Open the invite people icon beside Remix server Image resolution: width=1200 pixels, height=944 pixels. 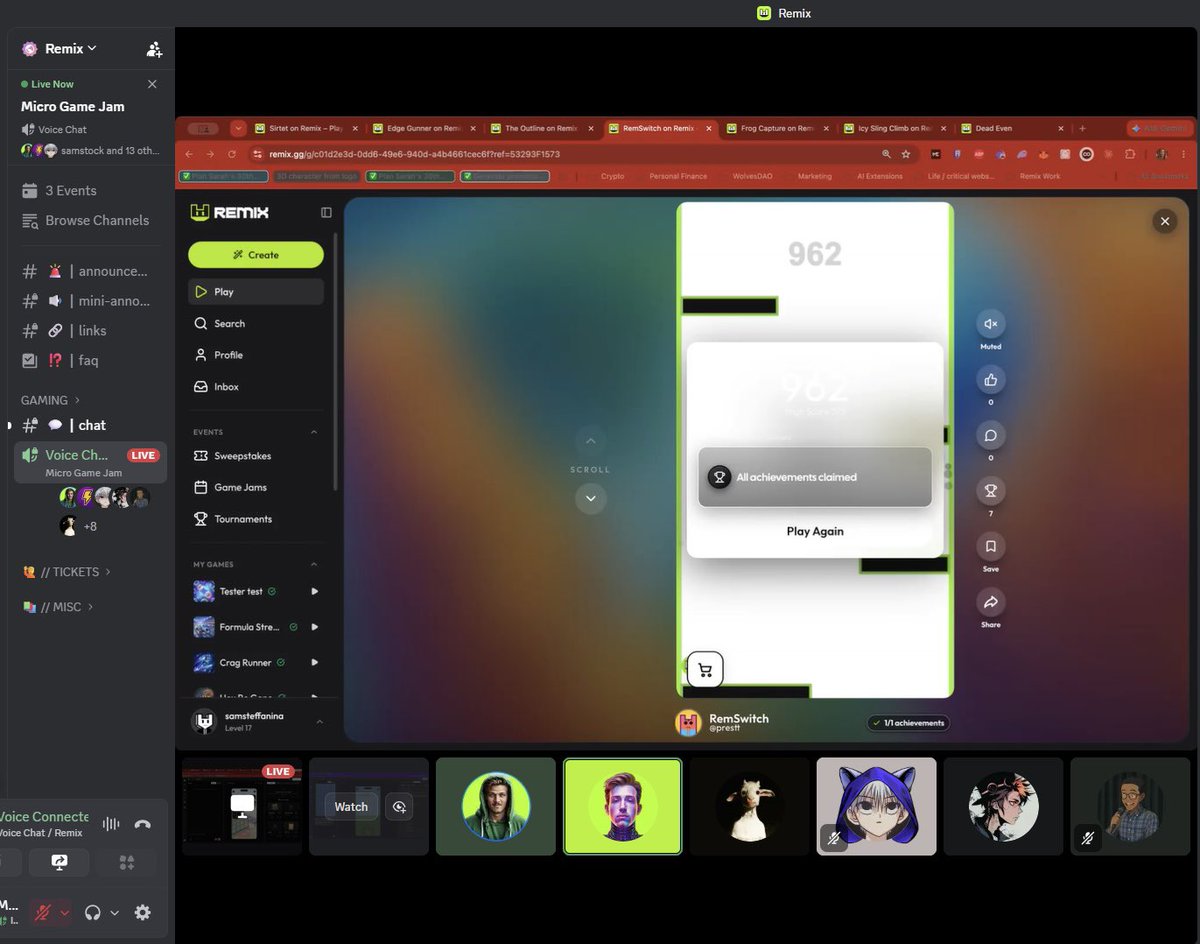coord(154,49)
